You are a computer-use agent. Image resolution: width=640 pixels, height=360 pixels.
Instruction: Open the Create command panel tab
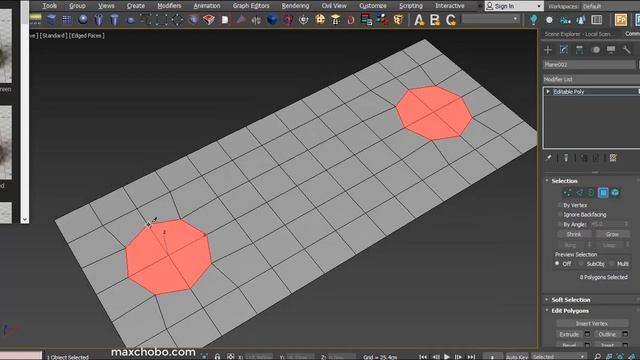point(548,50)
